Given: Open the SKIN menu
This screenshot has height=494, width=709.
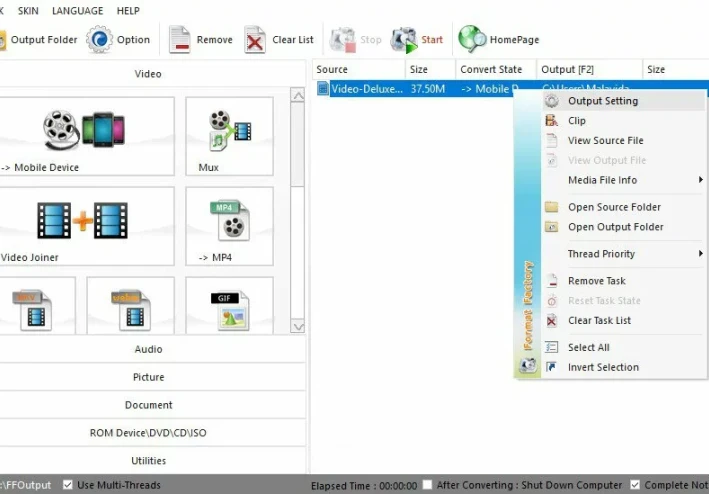Looking at the screenshot, I should pos(28,10).
